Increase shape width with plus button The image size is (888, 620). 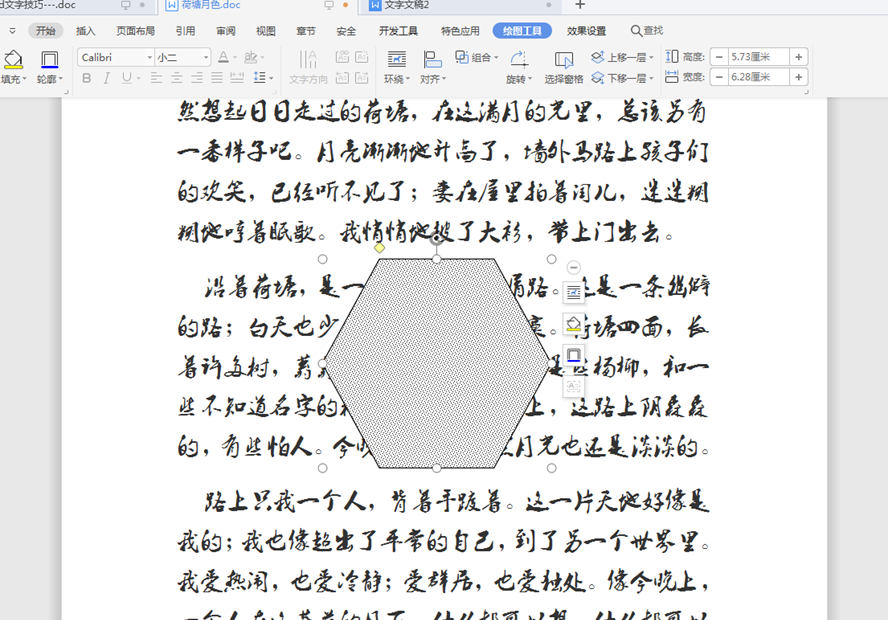tap(799, 77)
